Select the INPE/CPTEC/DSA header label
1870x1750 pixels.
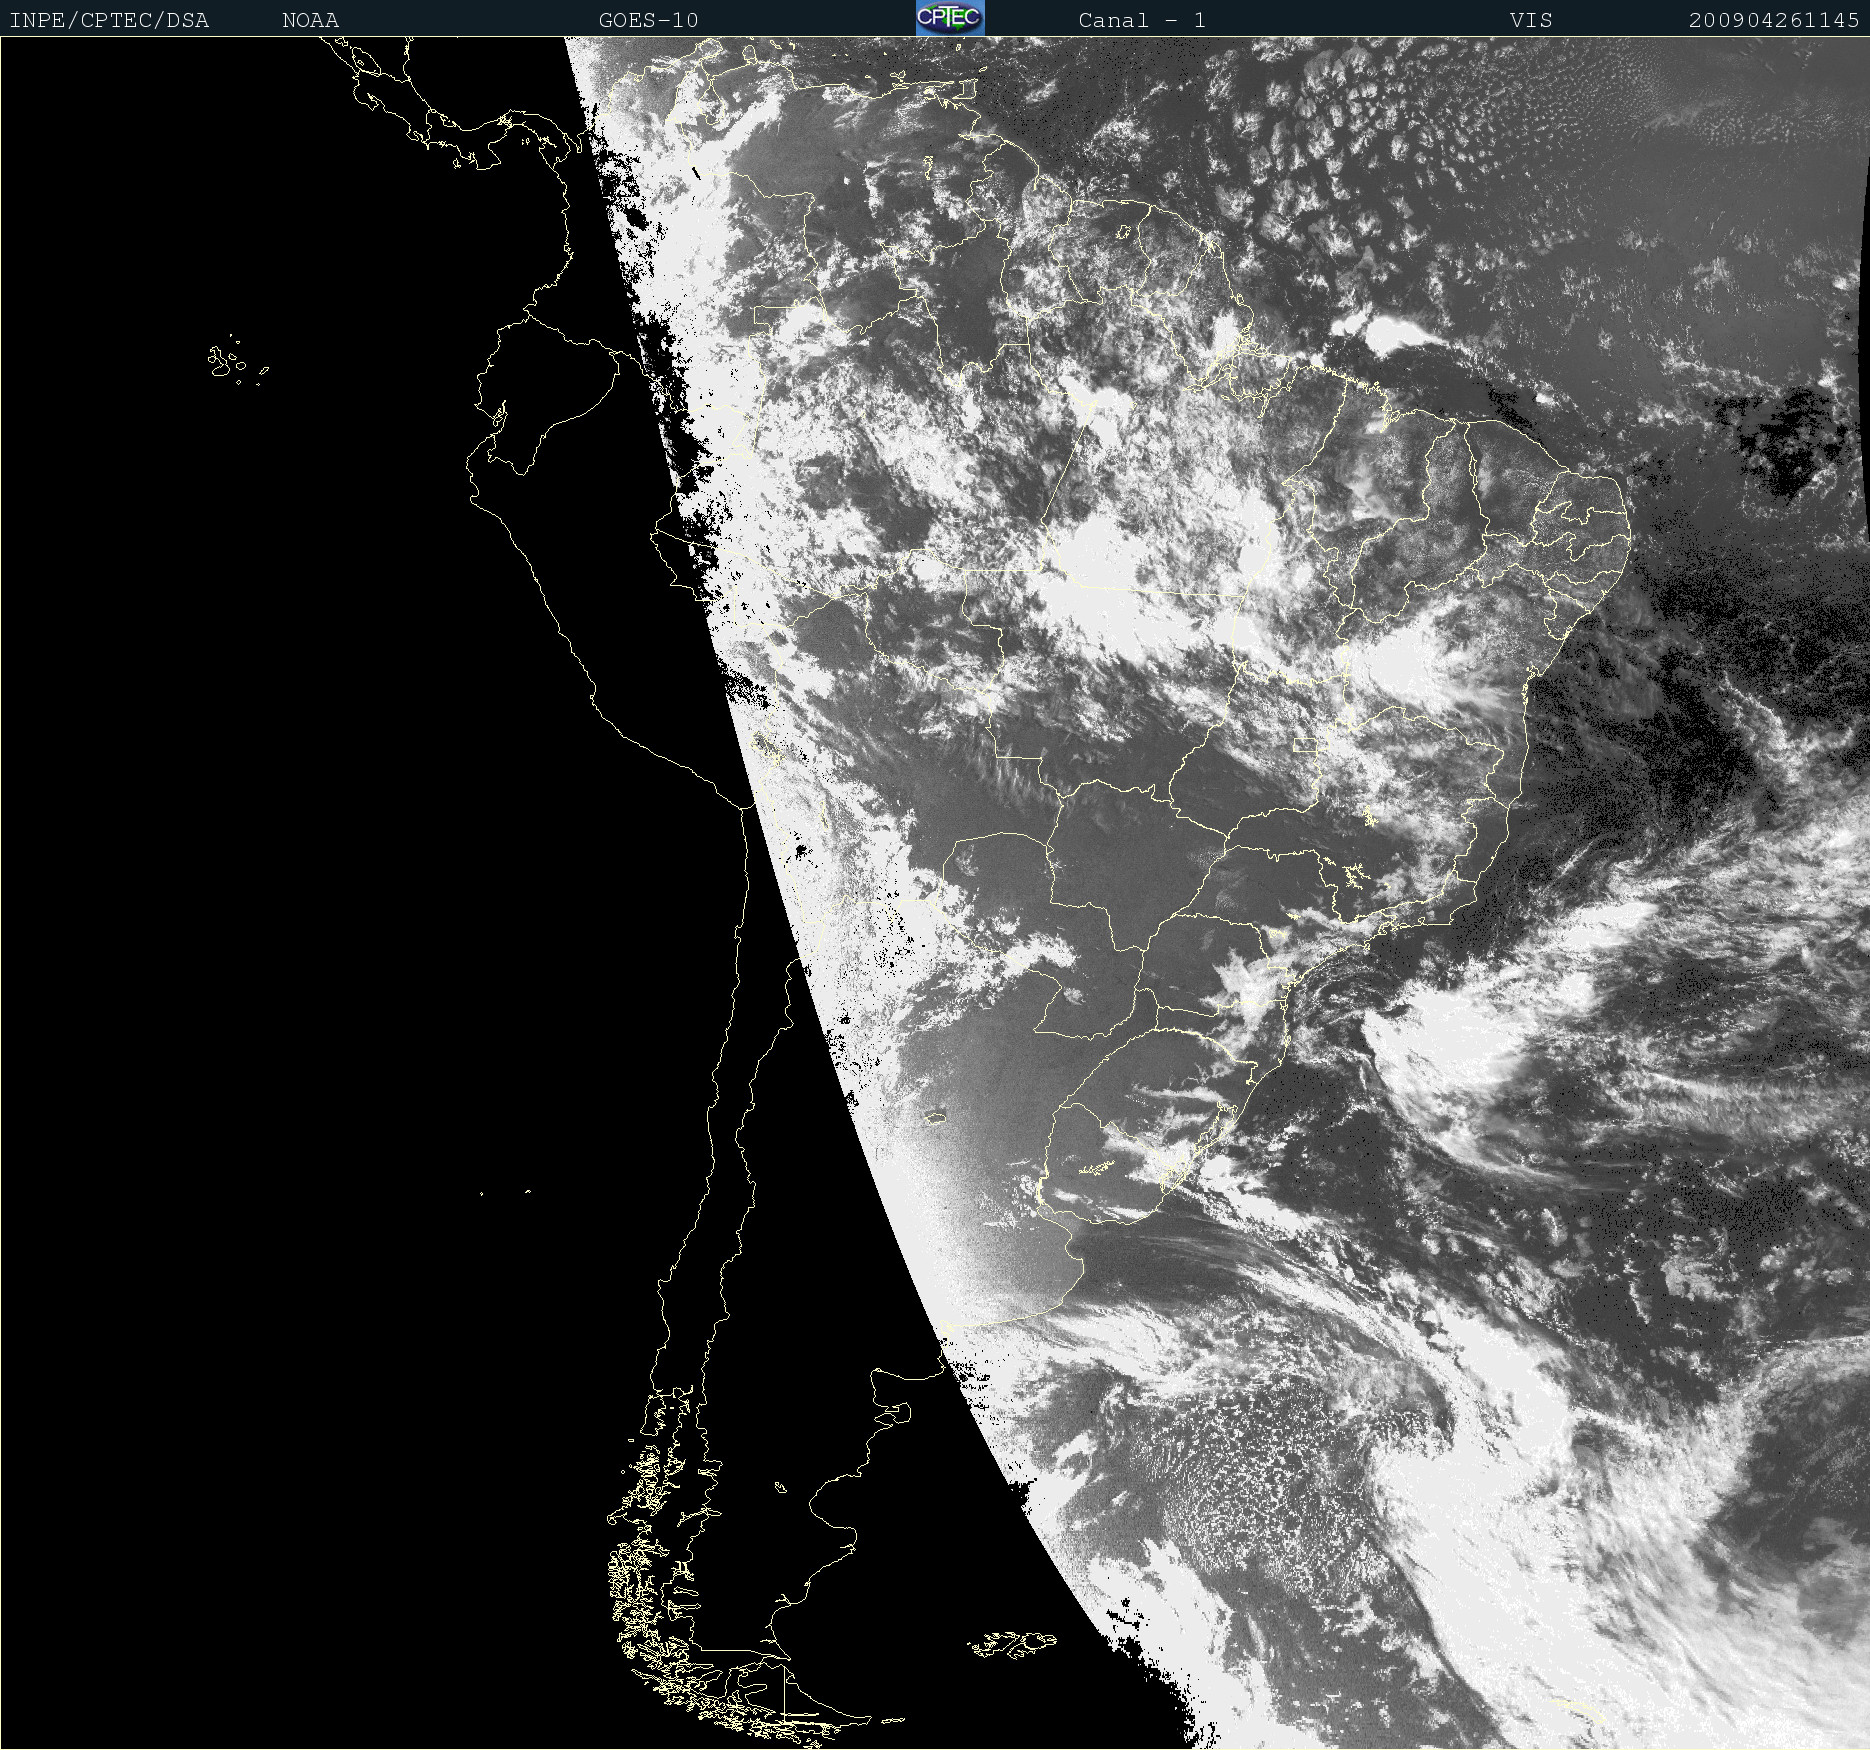point(109,20)
